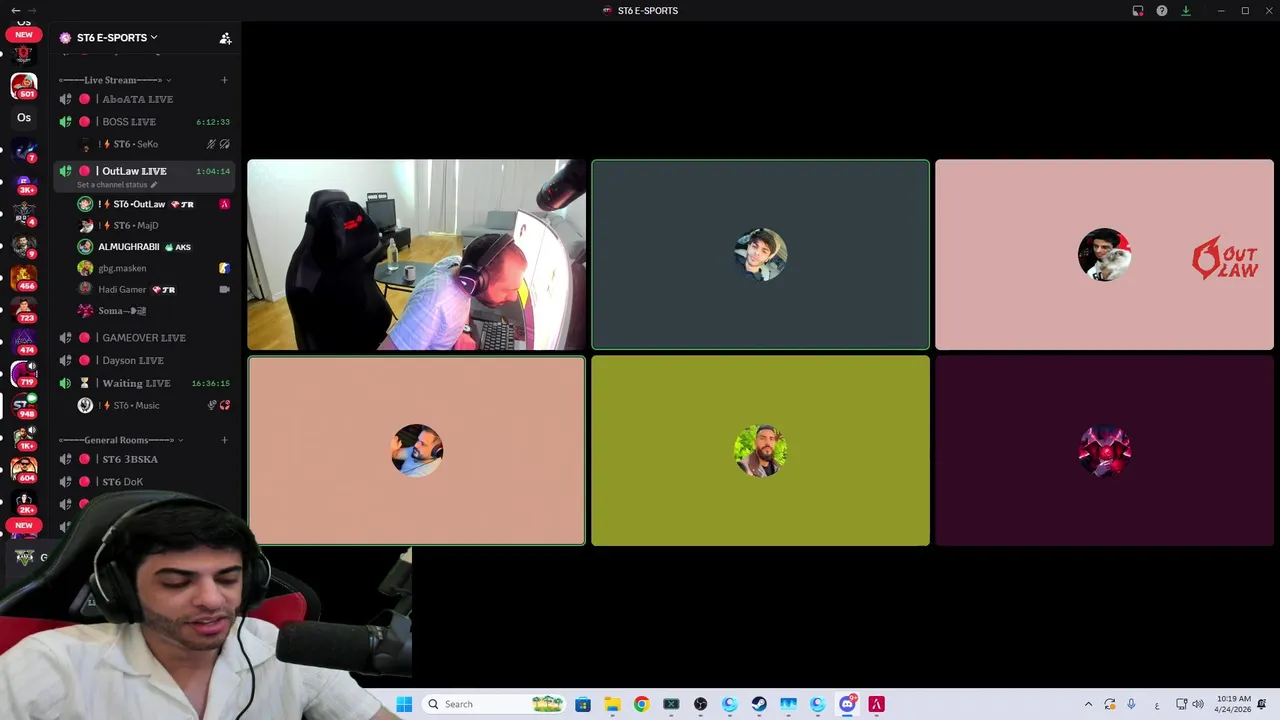Join the ST6 DoK voice channel
This screenshot has height=720, width=1280.
click(x=144, y=482)
